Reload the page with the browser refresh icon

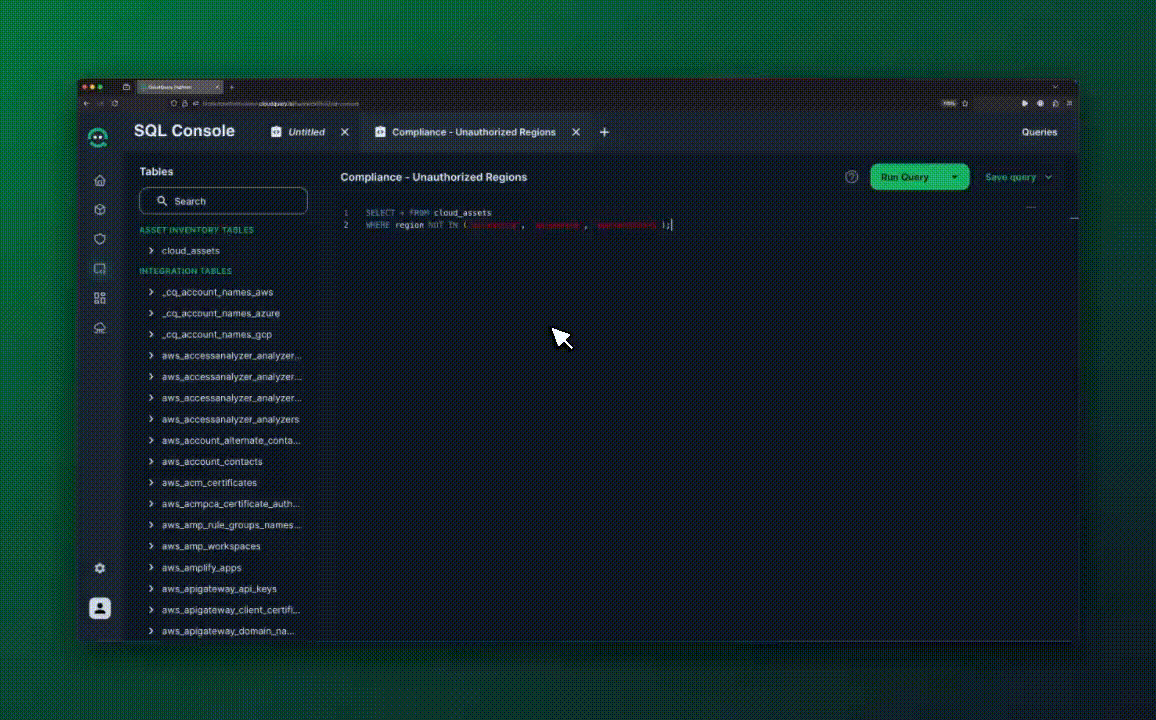115,104
